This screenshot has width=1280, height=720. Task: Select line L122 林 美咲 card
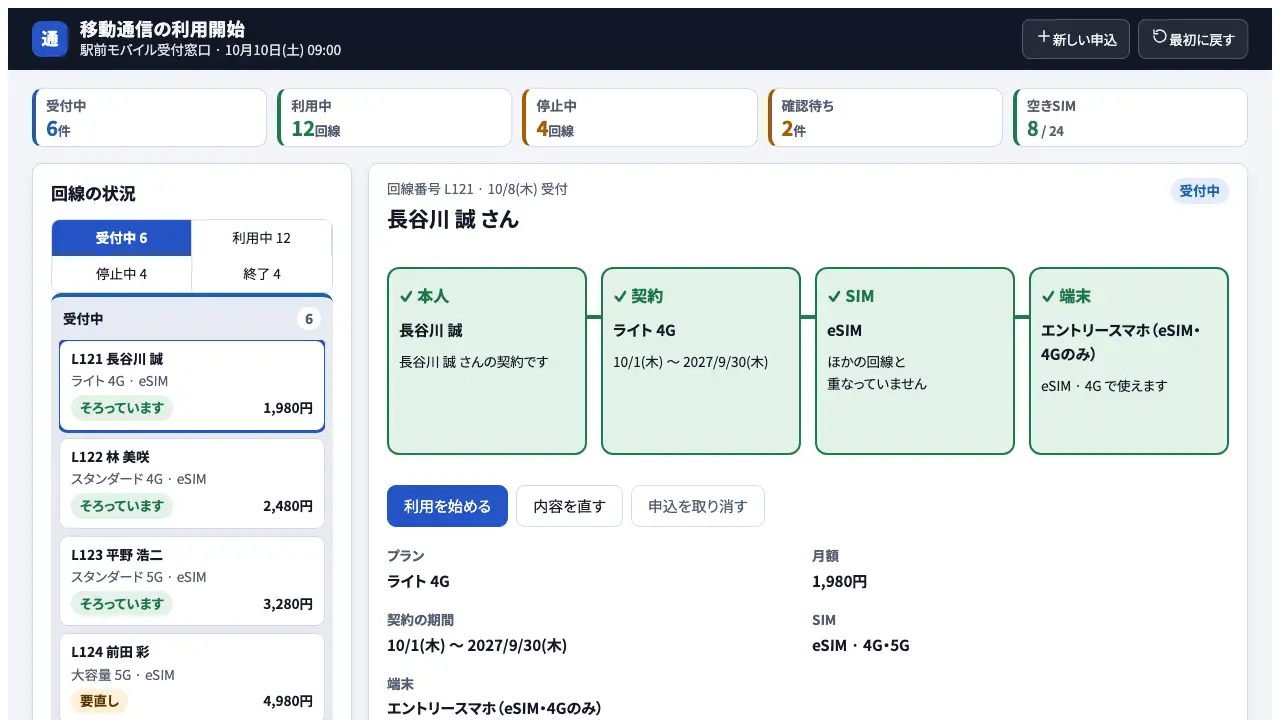pyautogui.click(x=192, y=484)
